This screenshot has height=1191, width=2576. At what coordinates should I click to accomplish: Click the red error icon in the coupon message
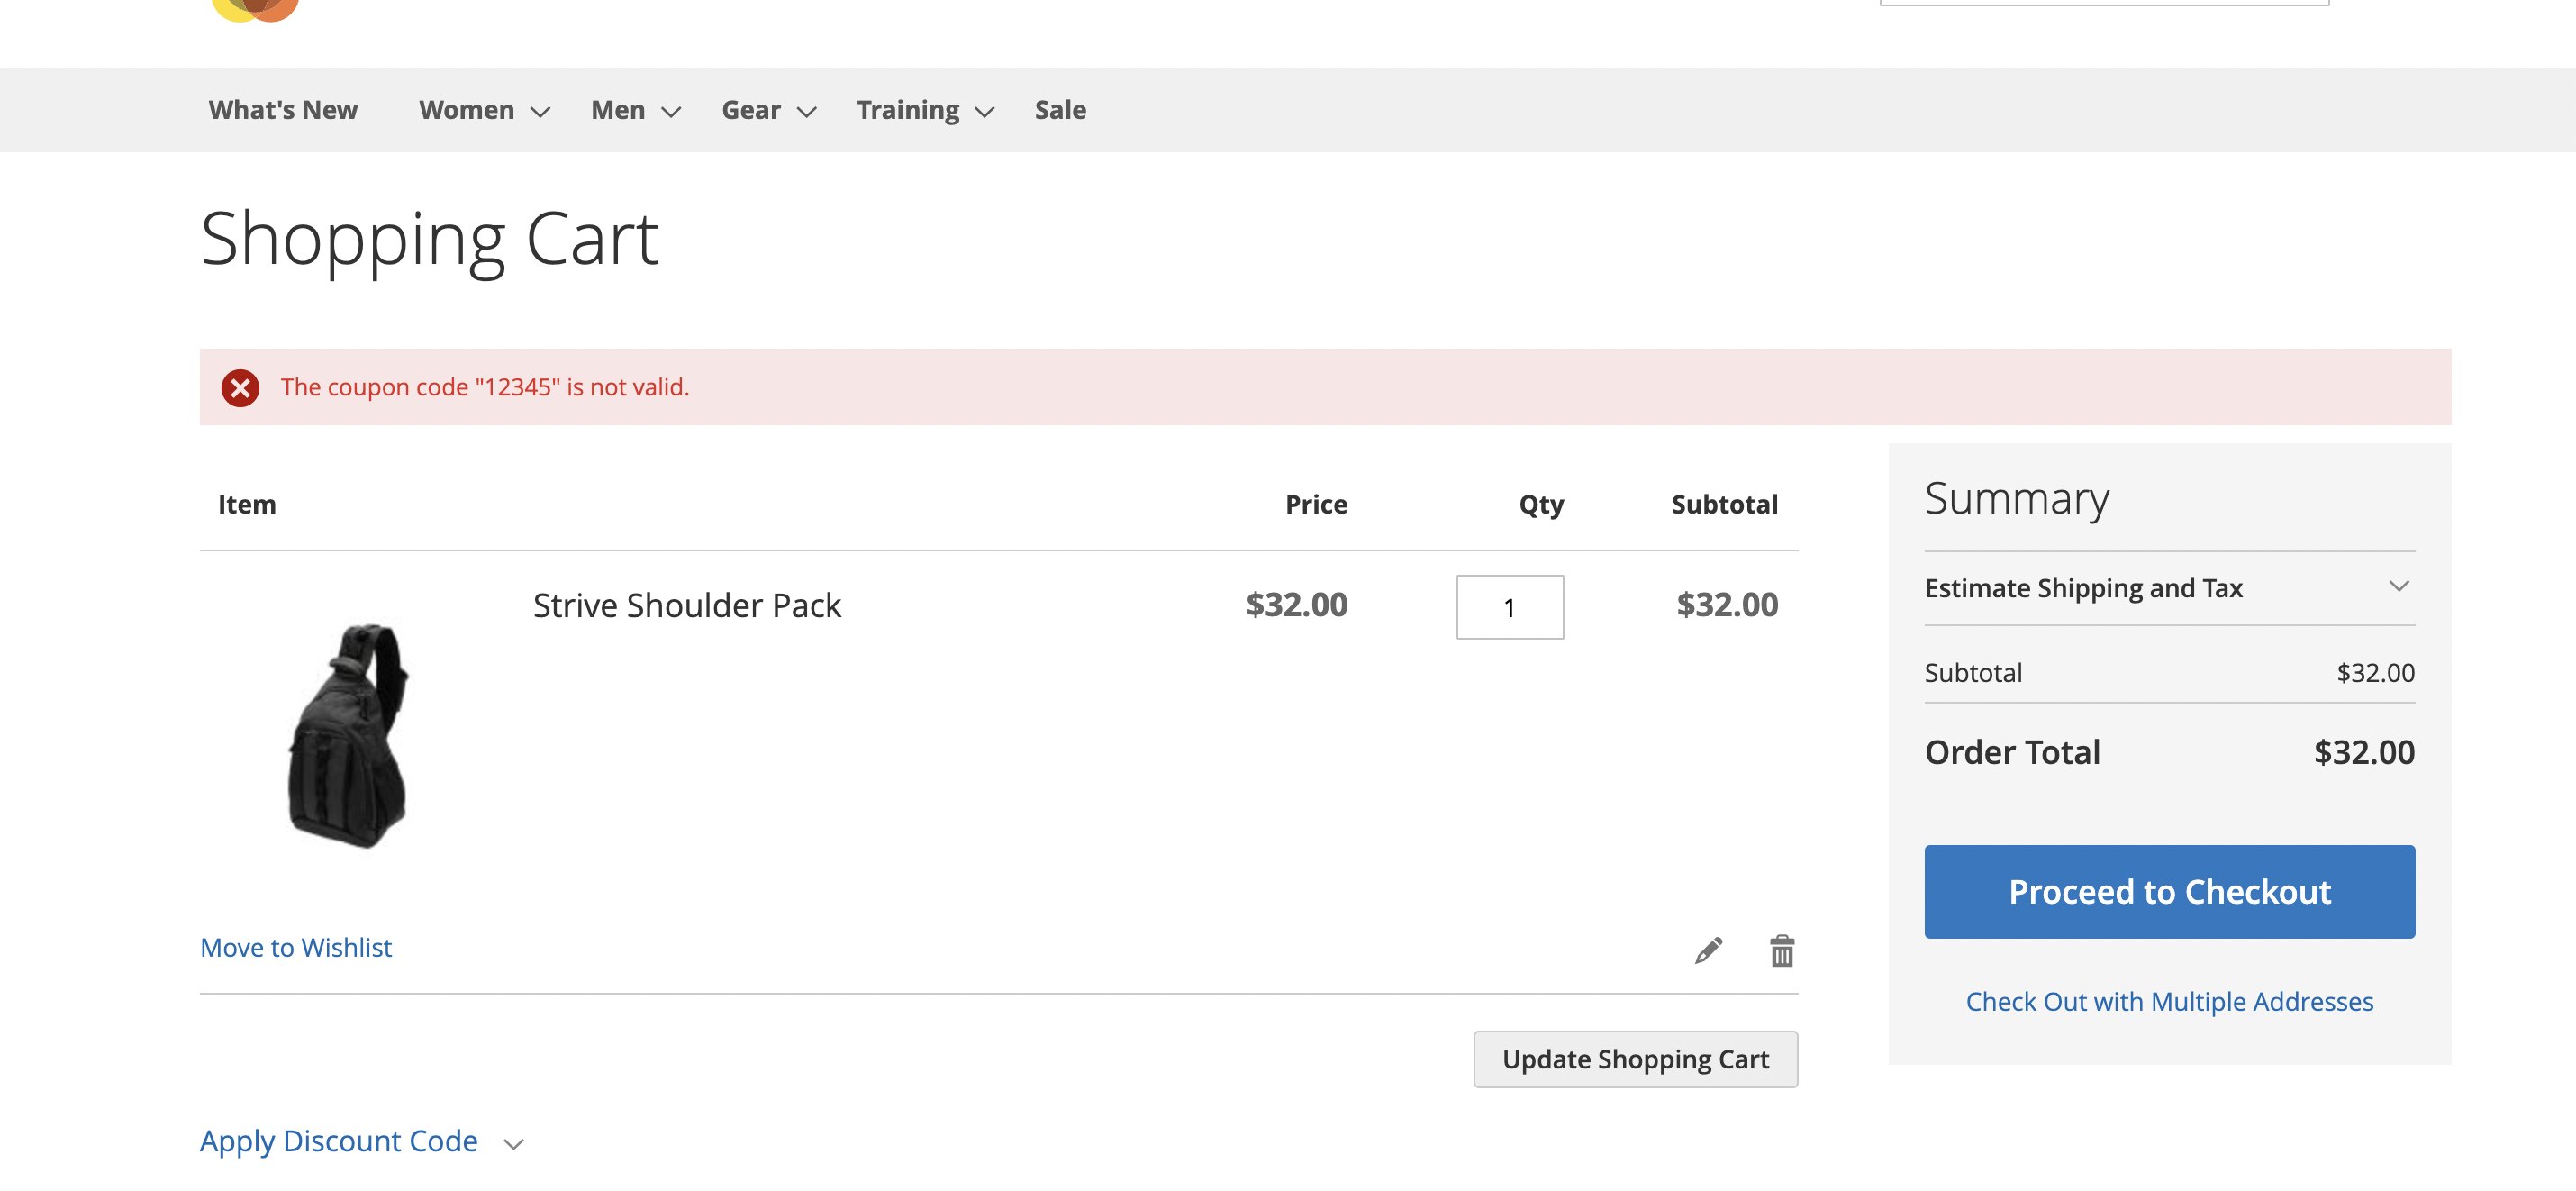[x=240, y=387]
